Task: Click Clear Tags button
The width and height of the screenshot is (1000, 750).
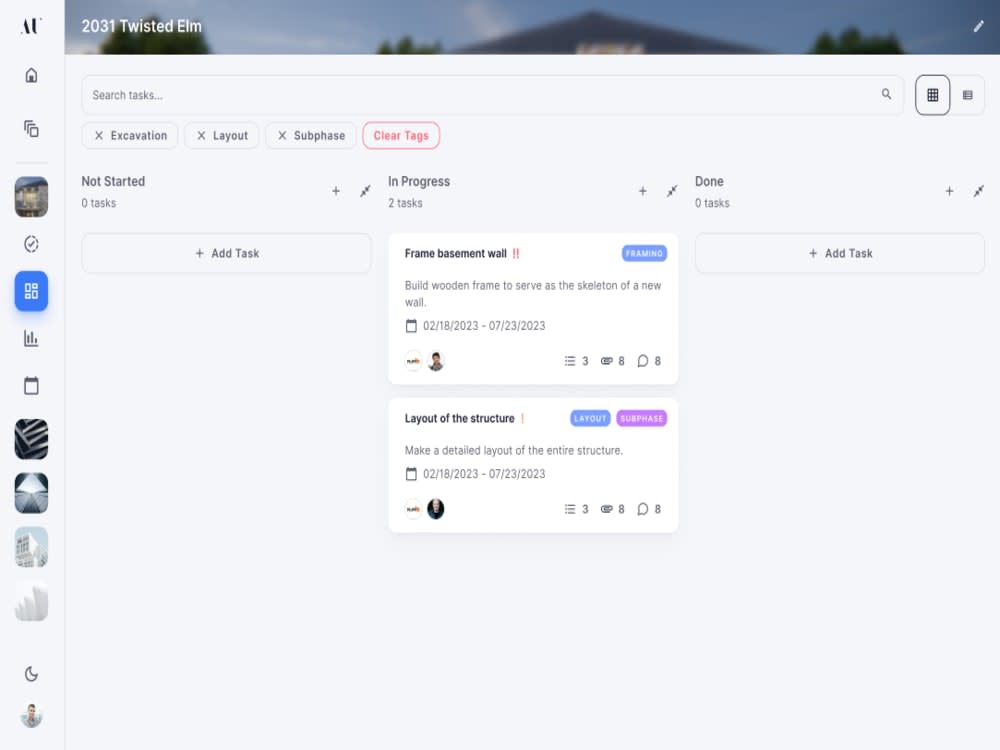Action: pyautogui.click(x=401, y=136)
